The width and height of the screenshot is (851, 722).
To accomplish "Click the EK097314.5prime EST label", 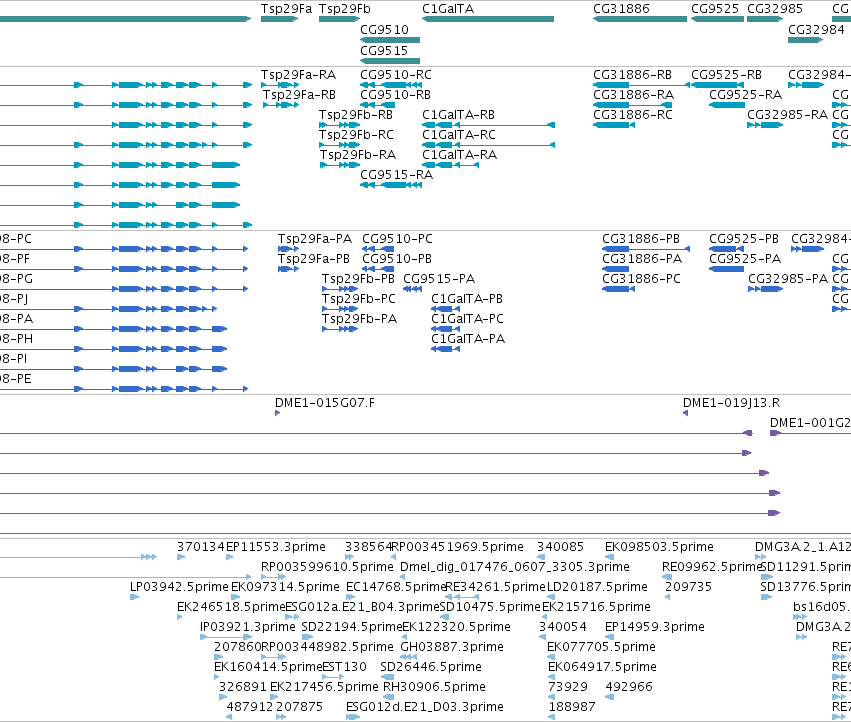I will [285, 587].
